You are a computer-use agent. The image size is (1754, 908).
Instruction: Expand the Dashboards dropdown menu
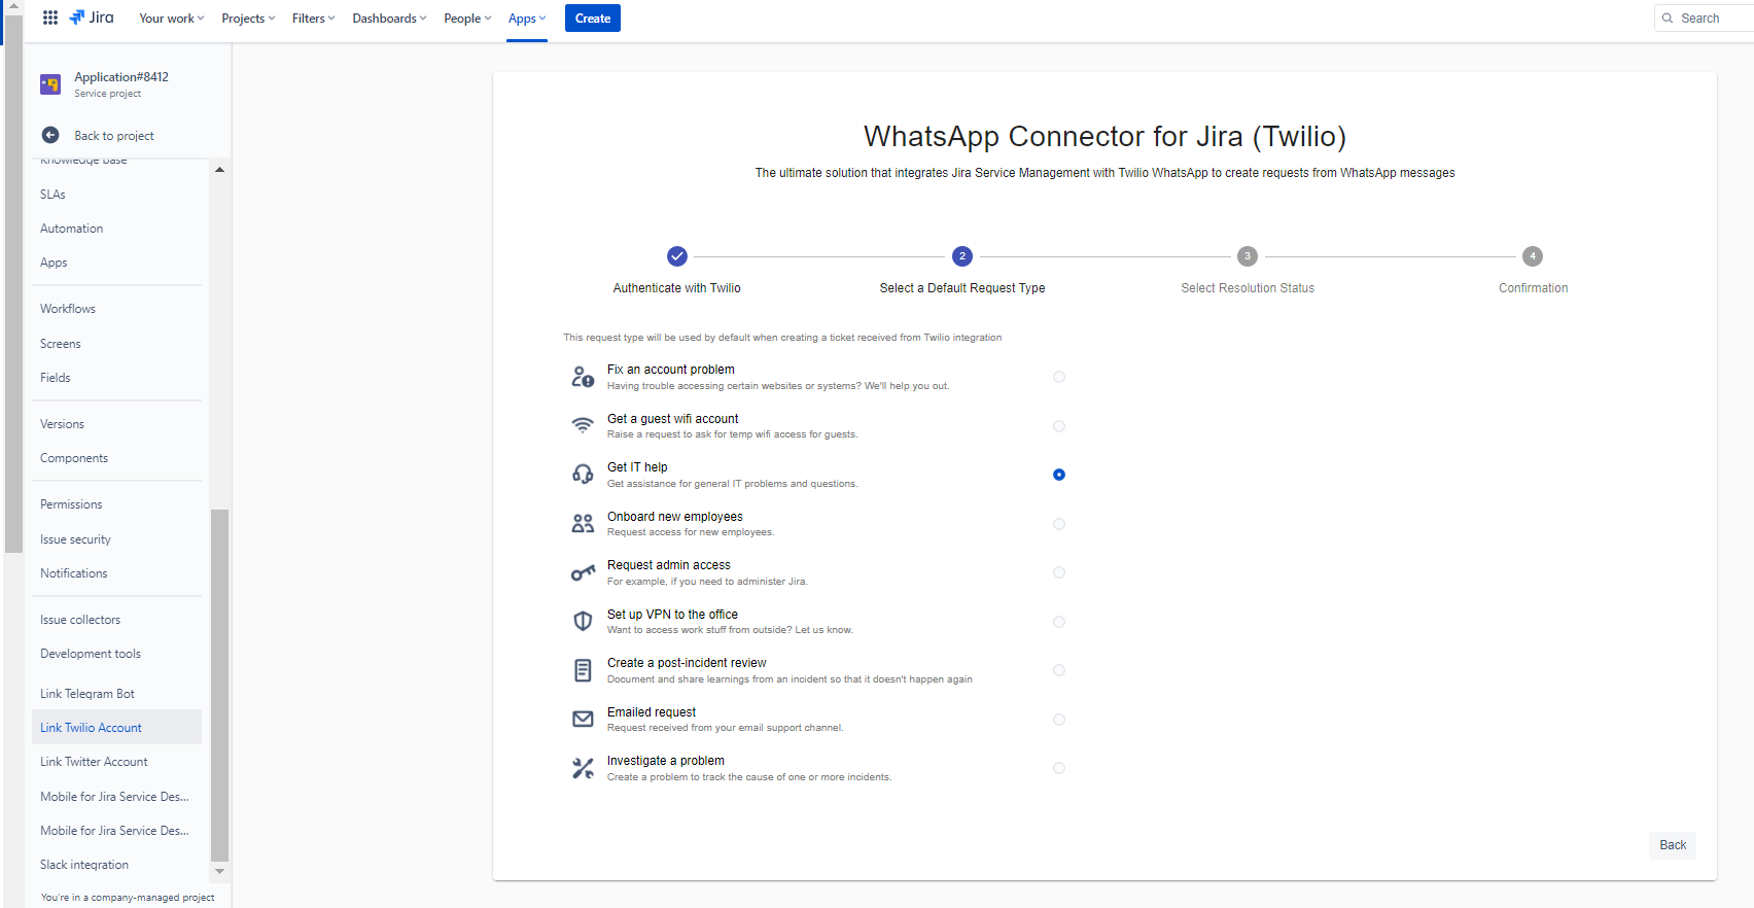[x=389, y=18]
